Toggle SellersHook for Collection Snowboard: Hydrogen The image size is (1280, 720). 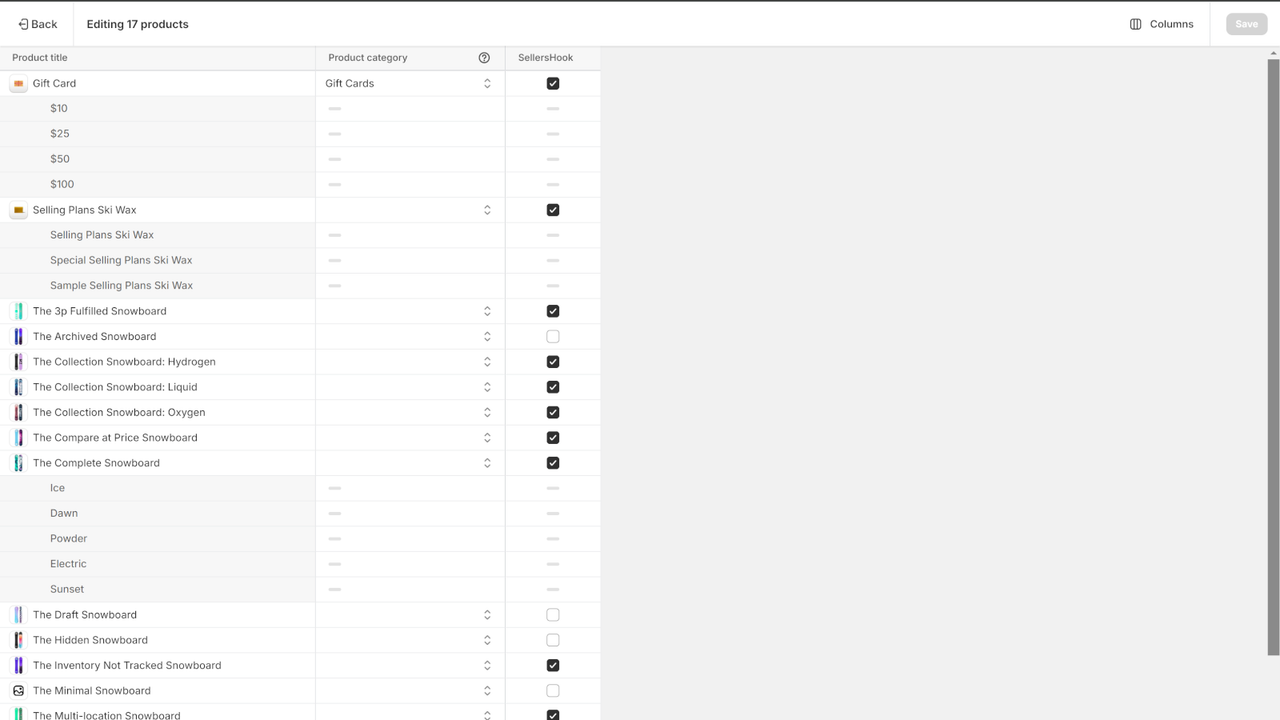click(553, 362)
